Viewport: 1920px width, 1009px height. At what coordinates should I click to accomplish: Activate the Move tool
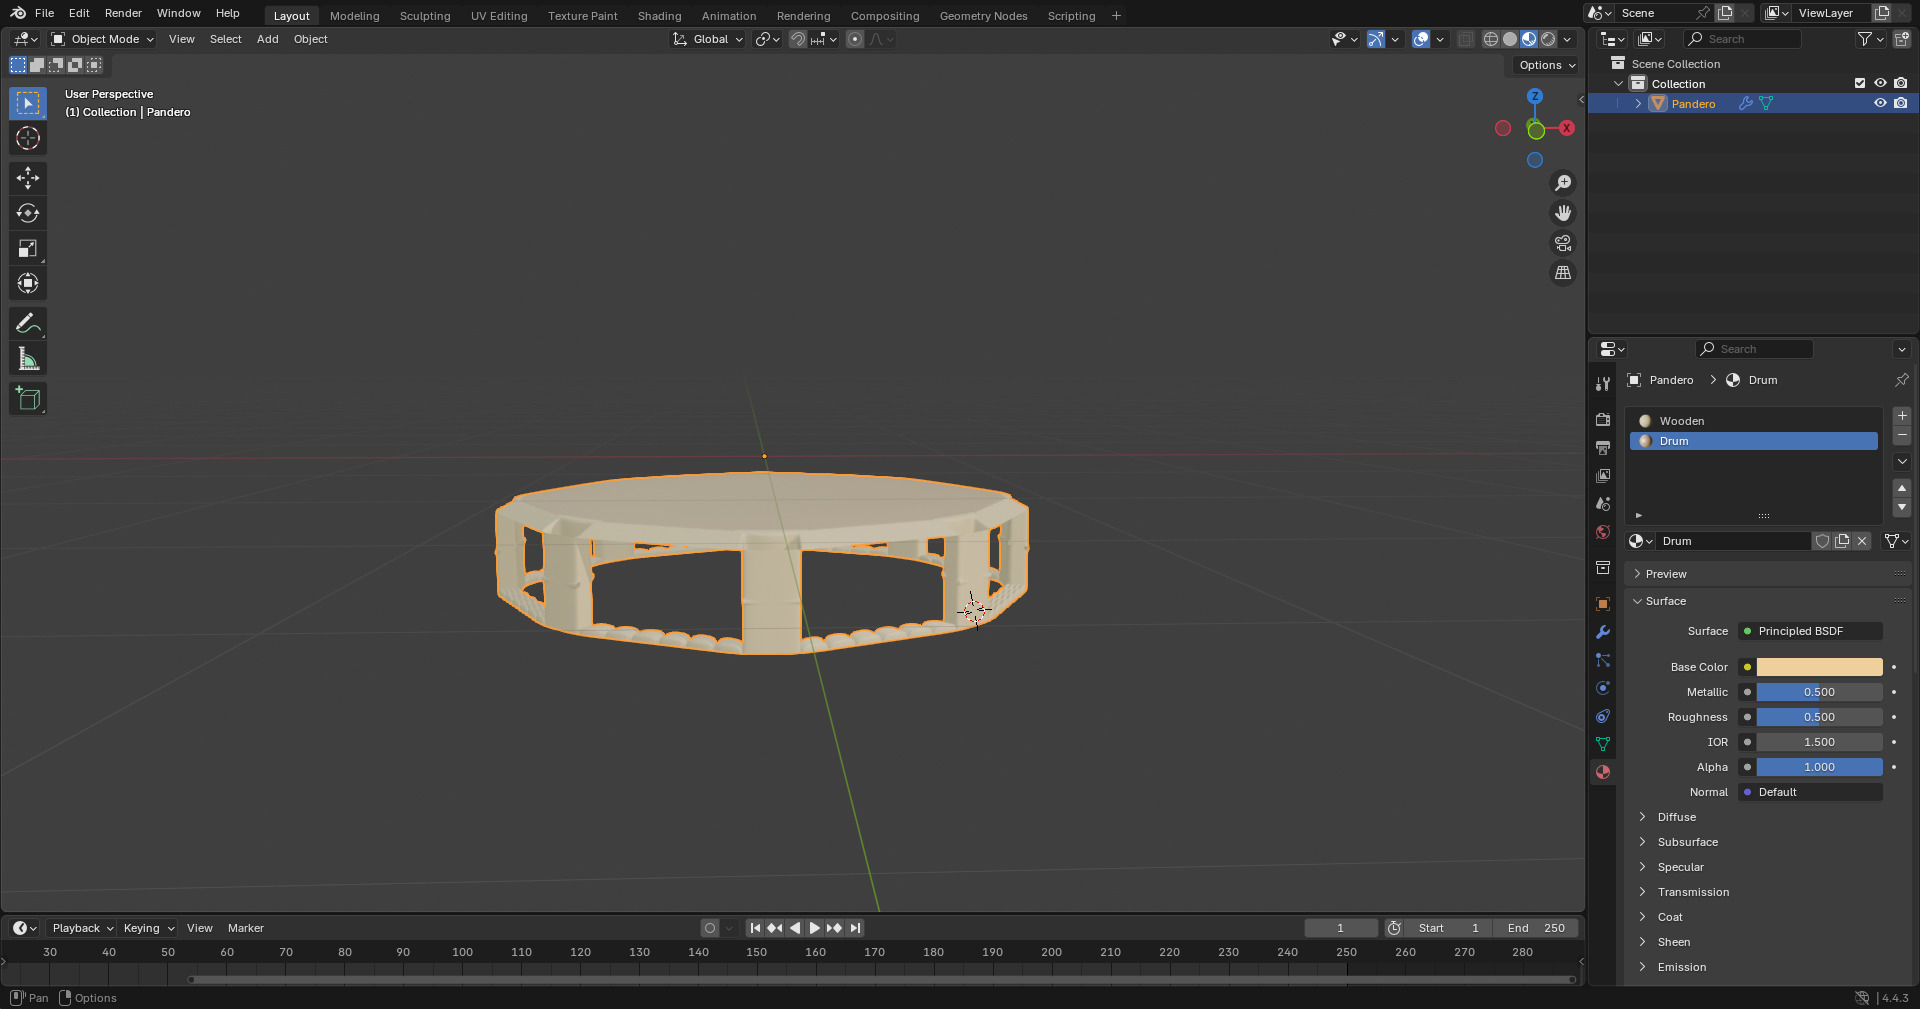pyautogui.click(x=28, y=178)
